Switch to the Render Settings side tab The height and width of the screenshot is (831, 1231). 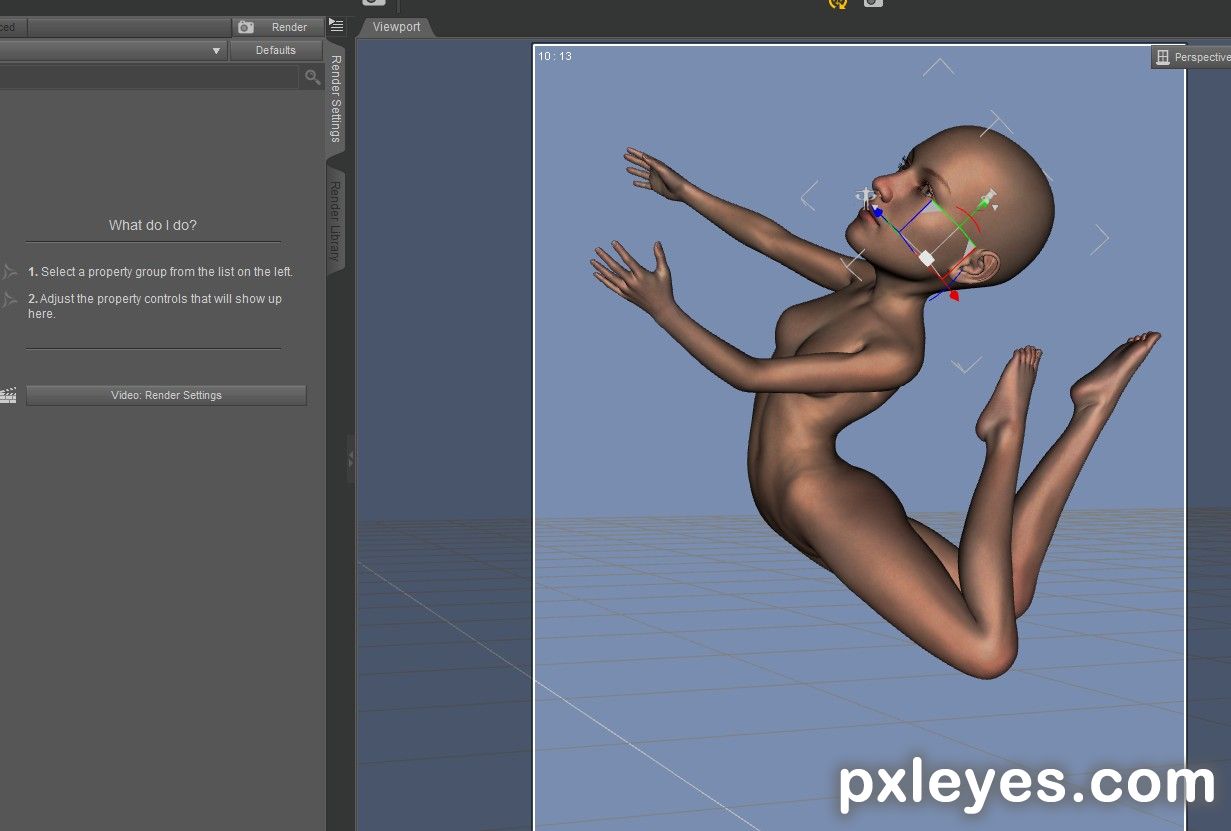pyautogui.click(x=336, y=98)
